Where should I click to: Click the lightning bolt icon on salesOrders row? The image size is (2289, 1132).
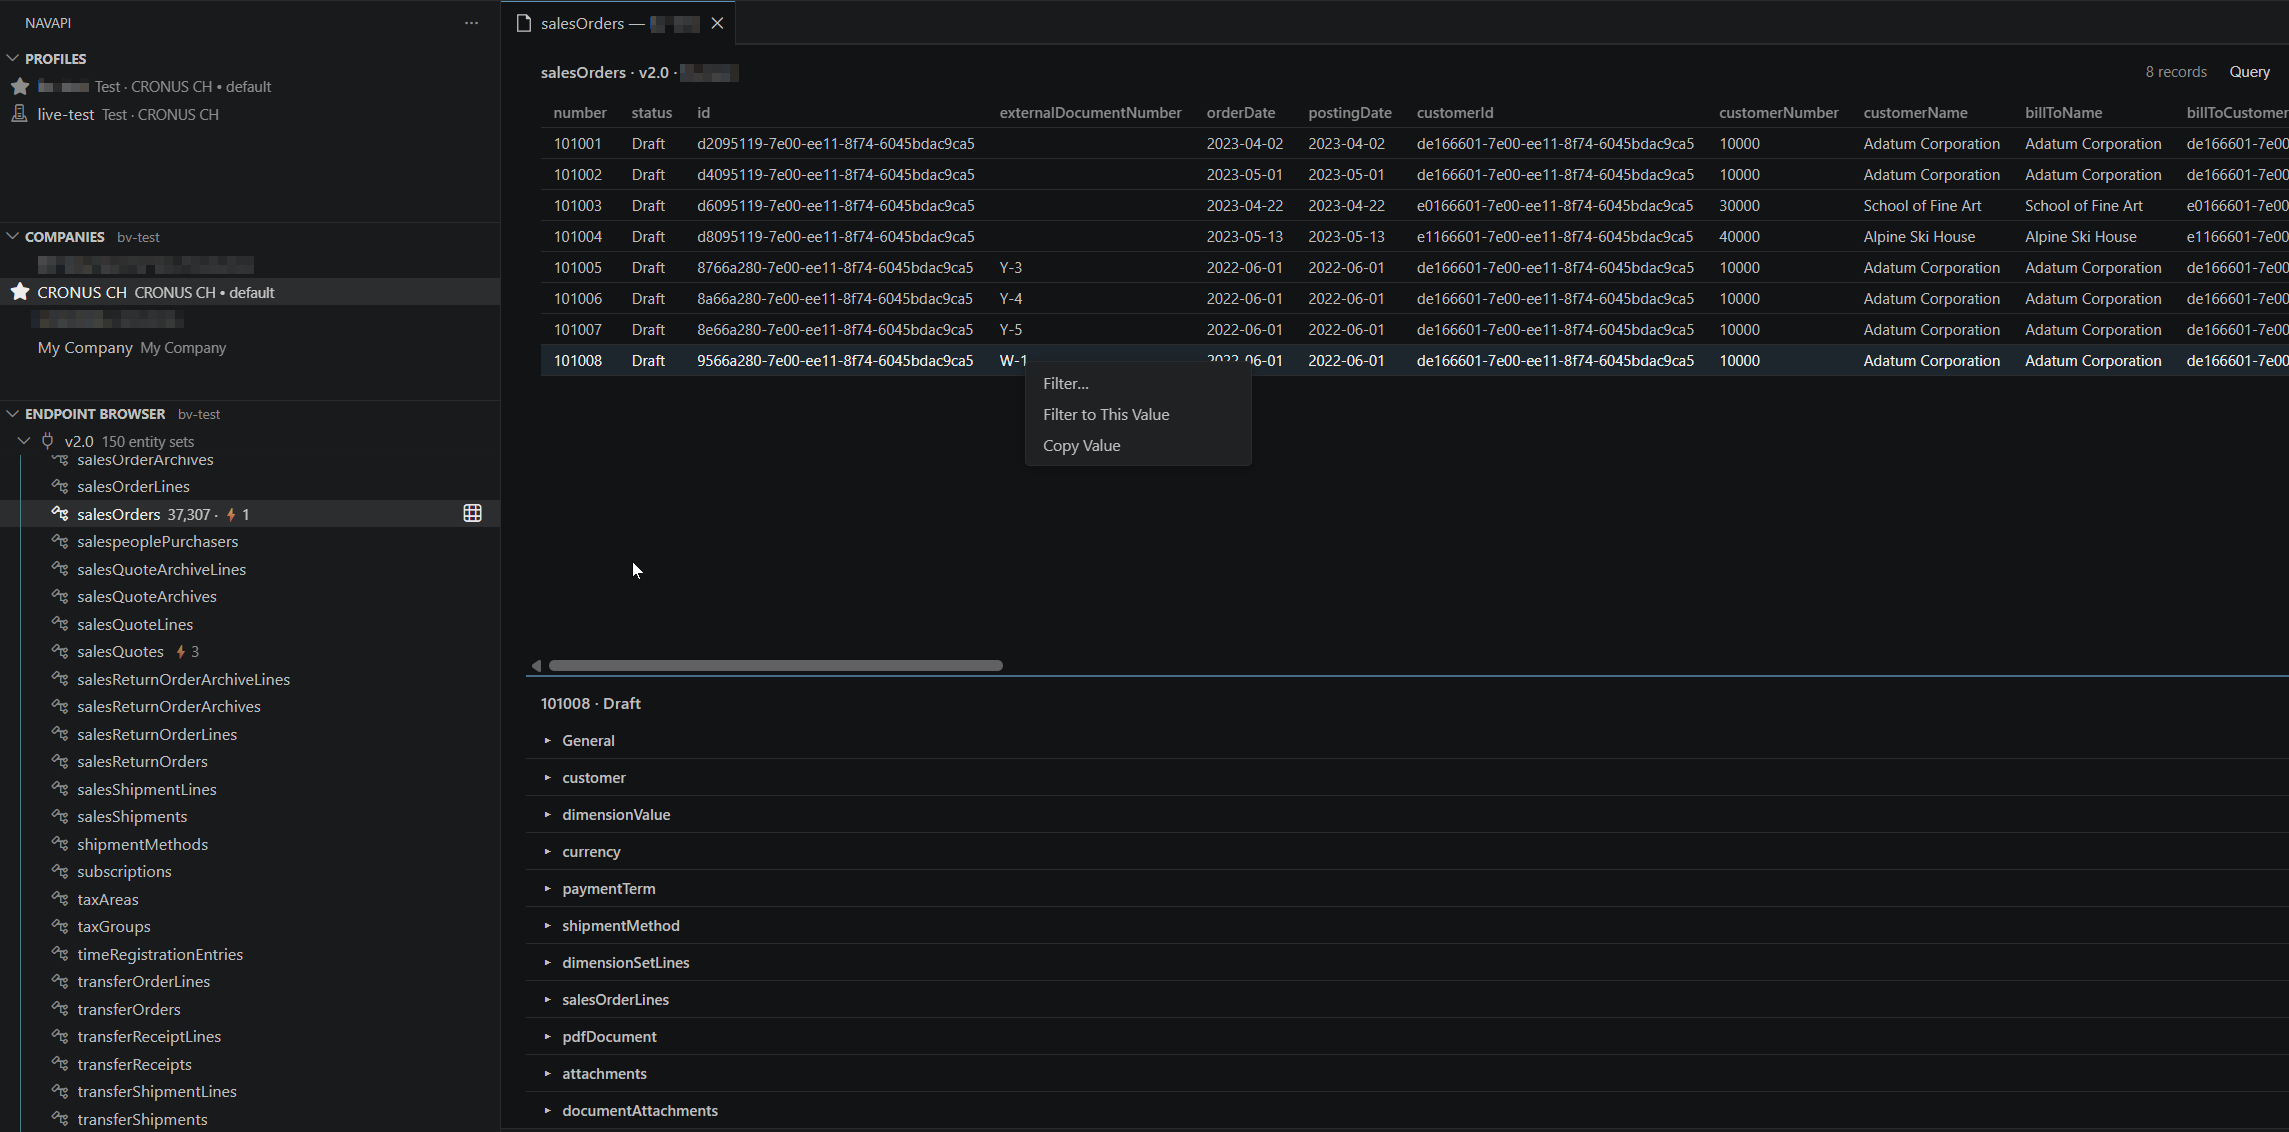231,514
